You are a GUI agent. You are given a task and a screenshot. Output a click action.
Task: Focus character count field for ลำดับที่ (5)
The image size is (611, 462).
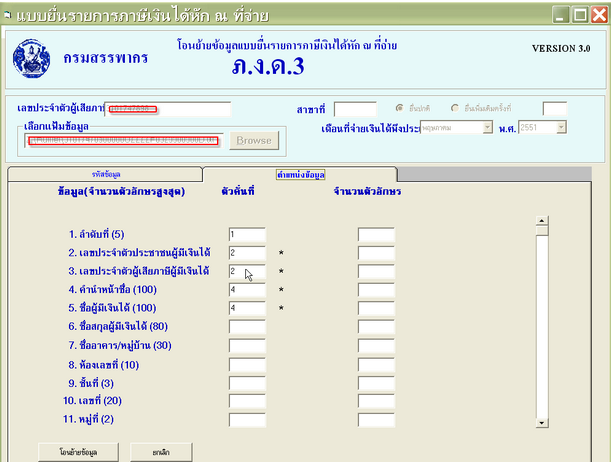376,235
